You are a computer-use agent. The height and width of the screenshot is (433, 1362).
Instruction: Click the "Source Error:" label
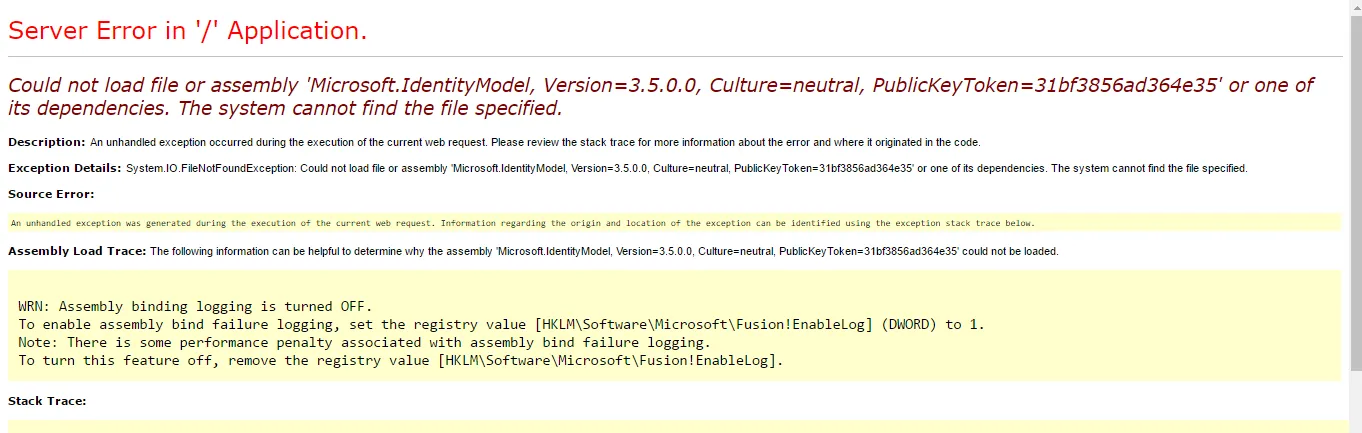[51, 194]
